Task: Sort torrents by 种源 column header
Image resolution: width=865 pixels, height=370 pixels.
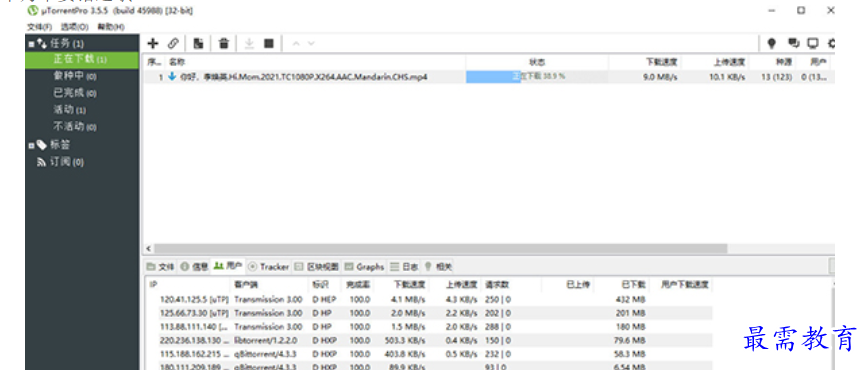Action: point(784,62)
